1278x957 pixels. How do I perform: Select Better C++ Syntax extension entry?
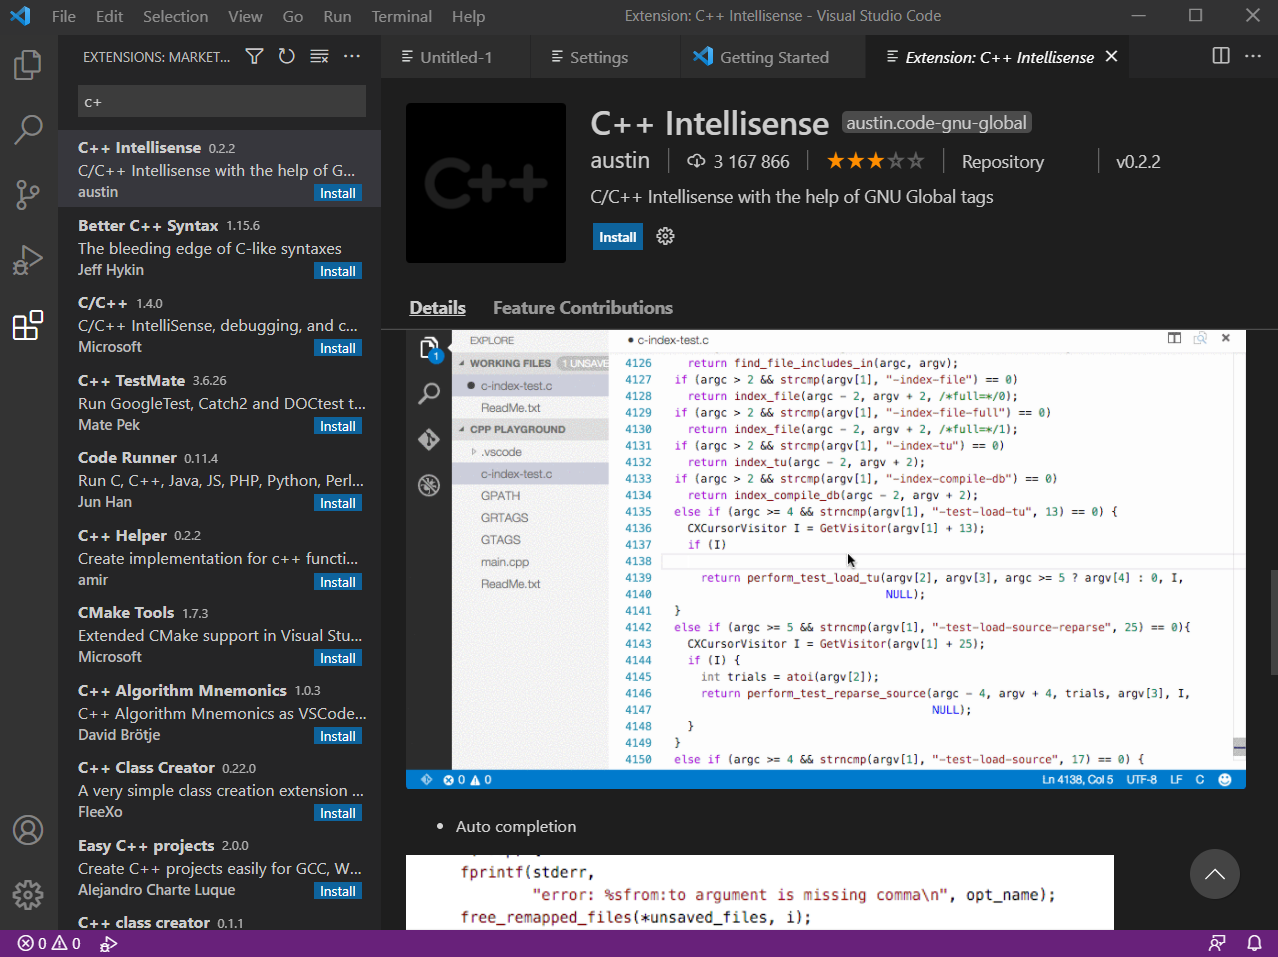[x=219, y=247]
